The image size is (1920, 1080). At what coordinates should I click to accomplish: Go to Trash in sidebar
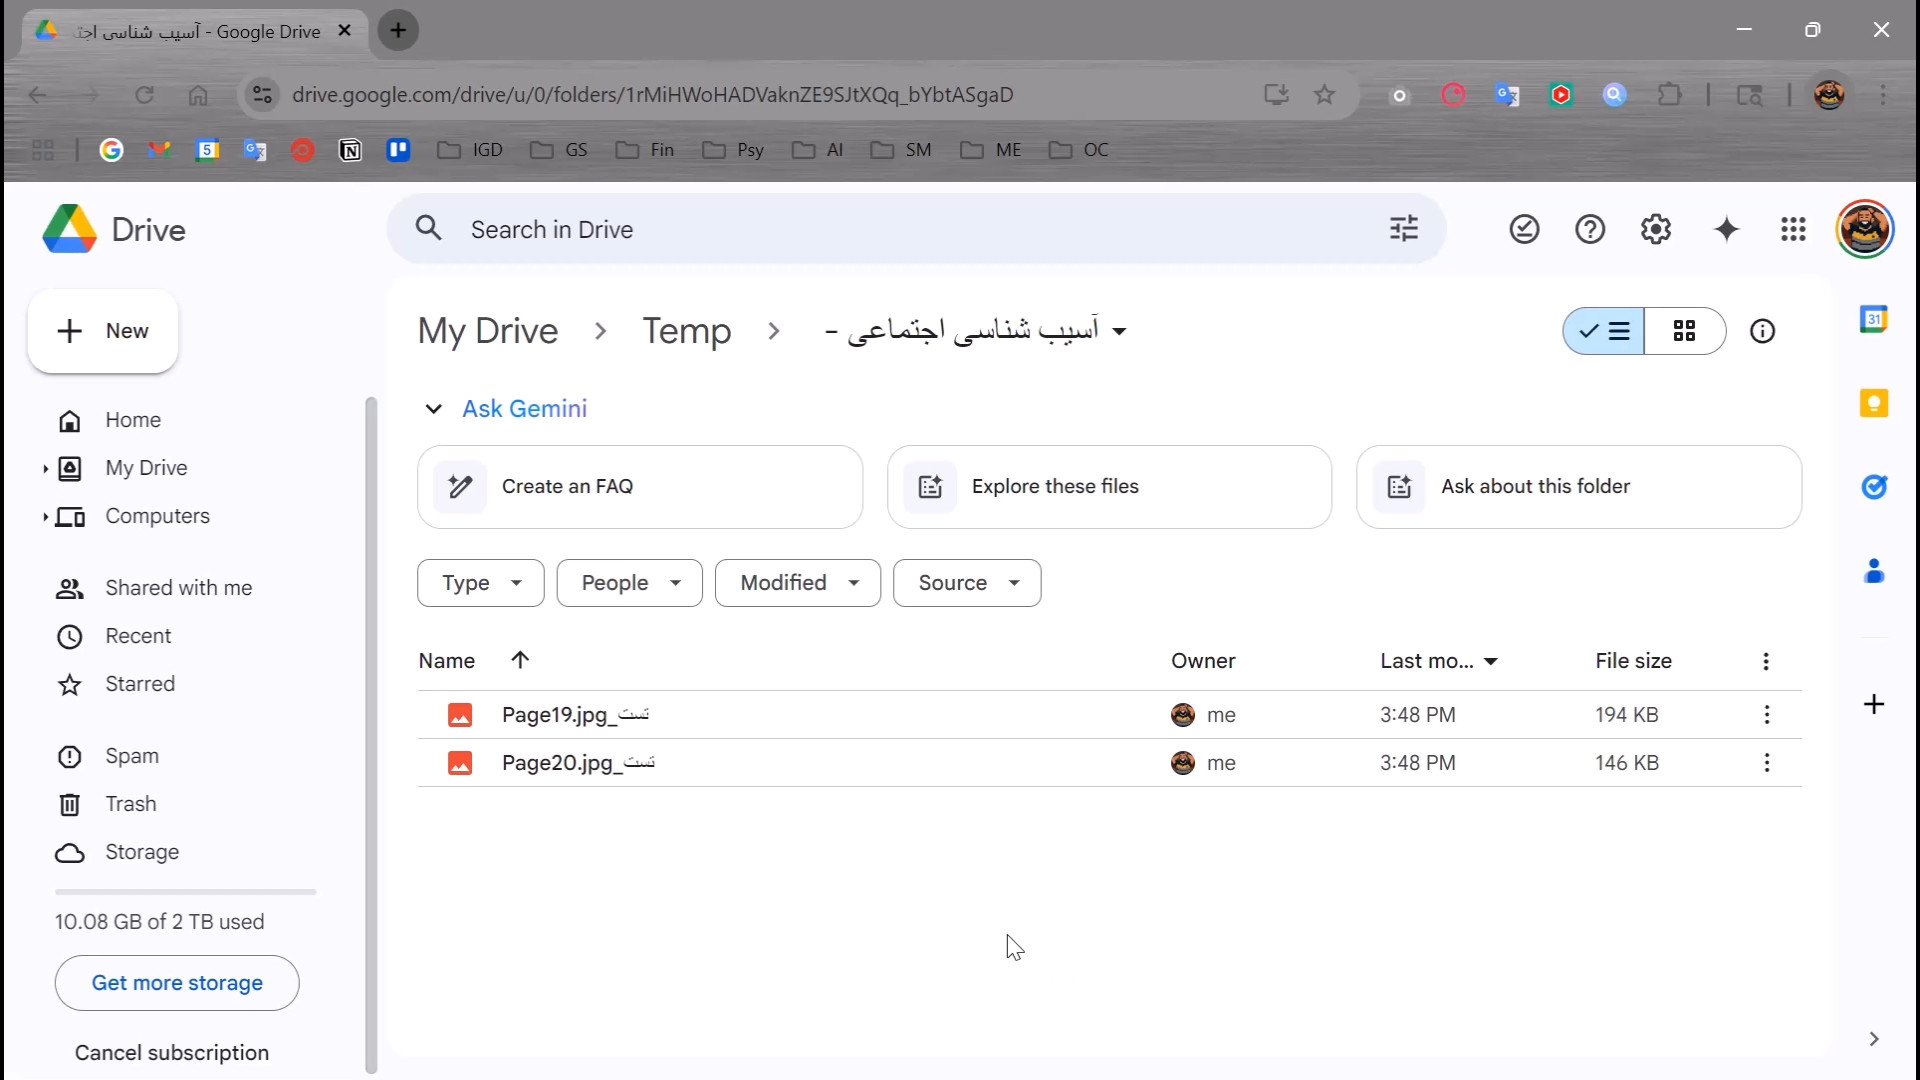[x=130, y=804]
